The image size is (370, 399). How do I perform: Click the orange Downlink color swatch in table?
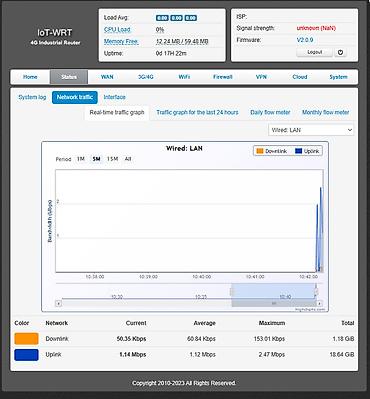click(x=26, y=339)
